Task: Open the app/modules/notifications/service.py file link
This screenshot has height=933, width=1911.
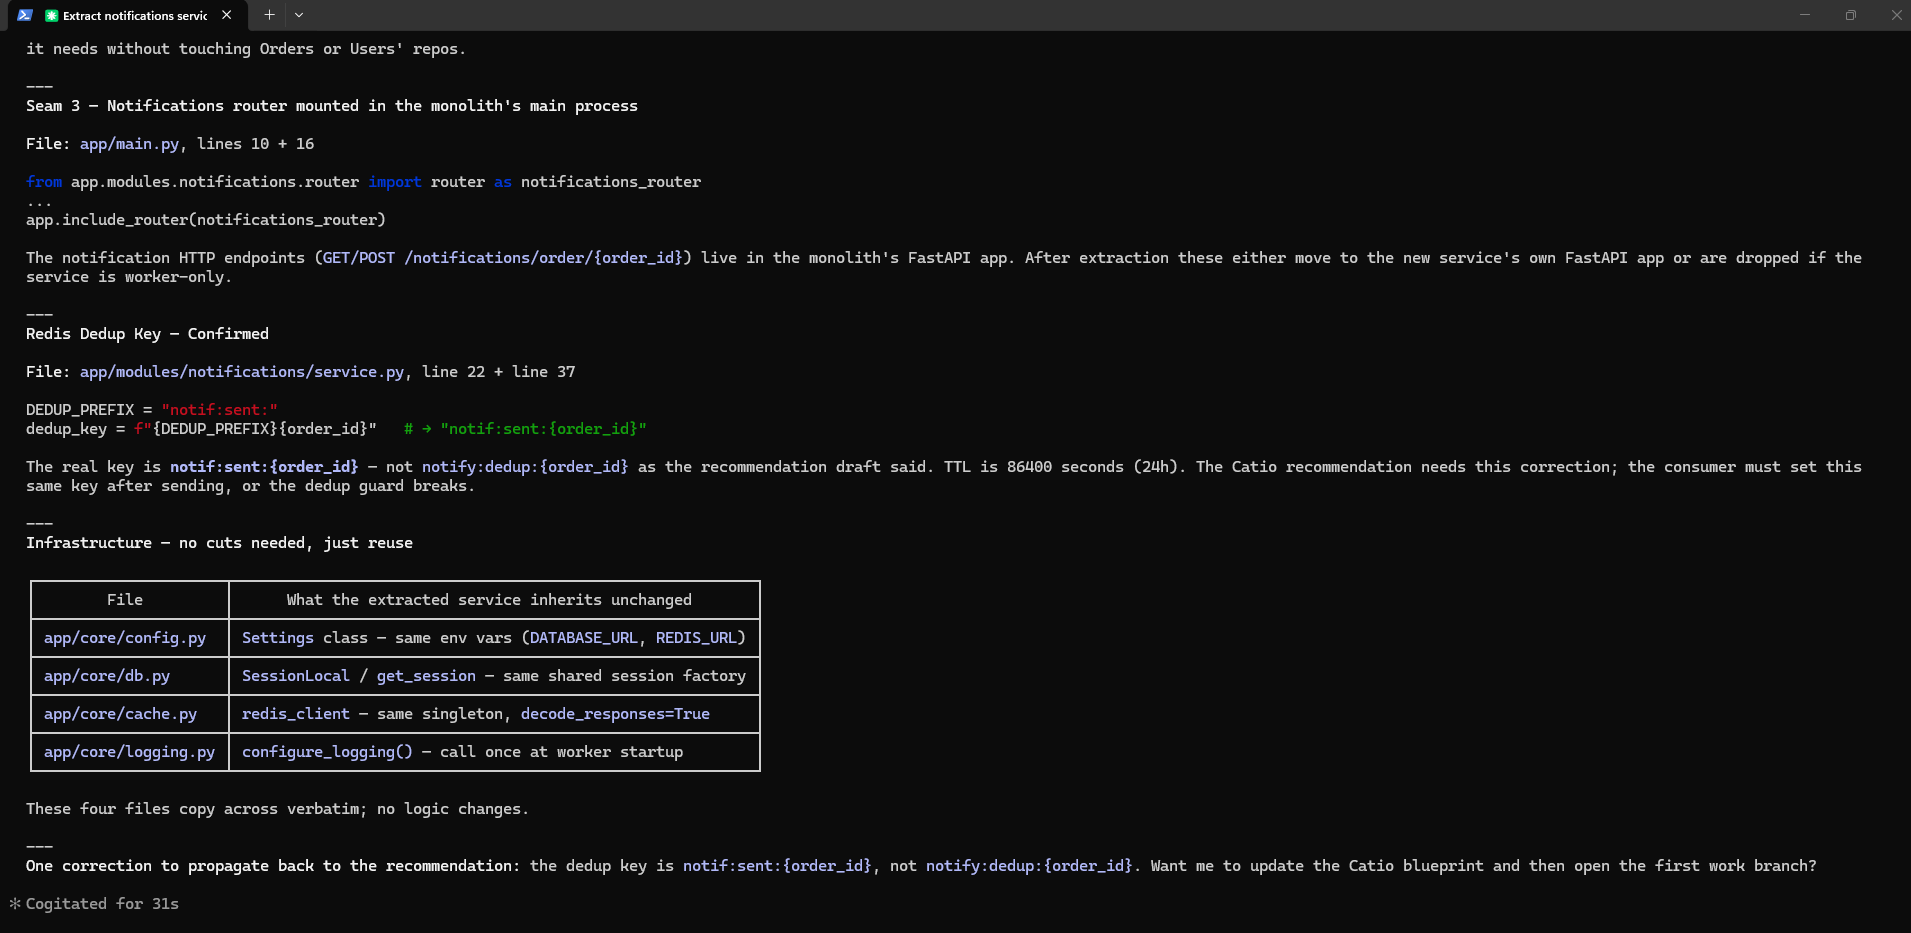Action: tap(242, 372)
